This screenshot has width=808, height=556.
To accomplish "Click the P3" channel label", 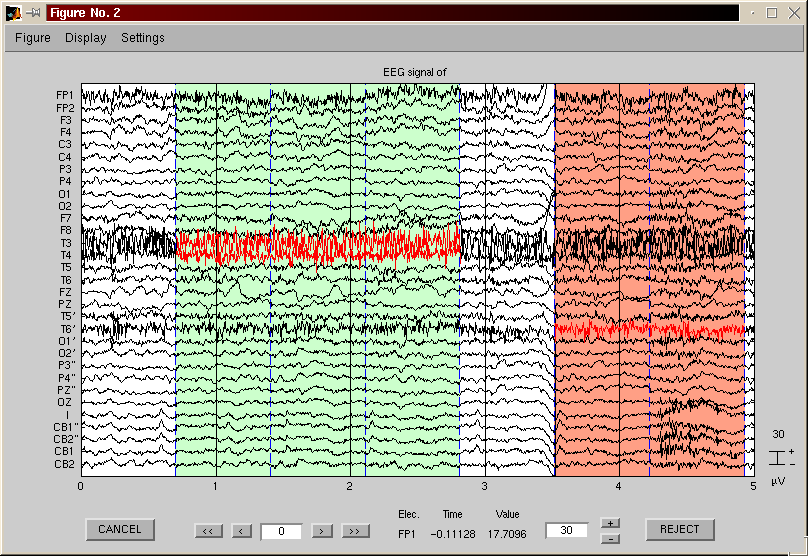I will click(66, 365).
